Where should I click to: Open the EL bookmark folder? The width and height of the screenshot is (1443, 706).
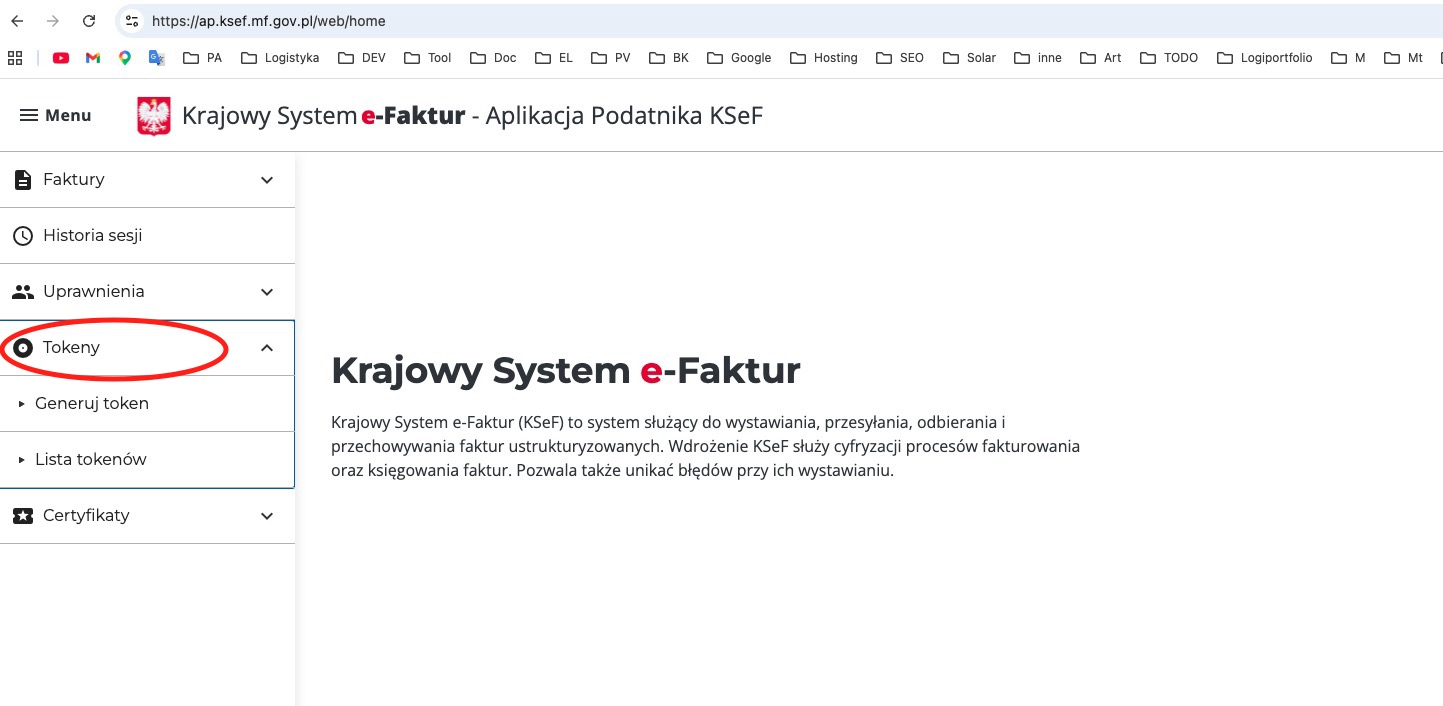click(554, 58)
